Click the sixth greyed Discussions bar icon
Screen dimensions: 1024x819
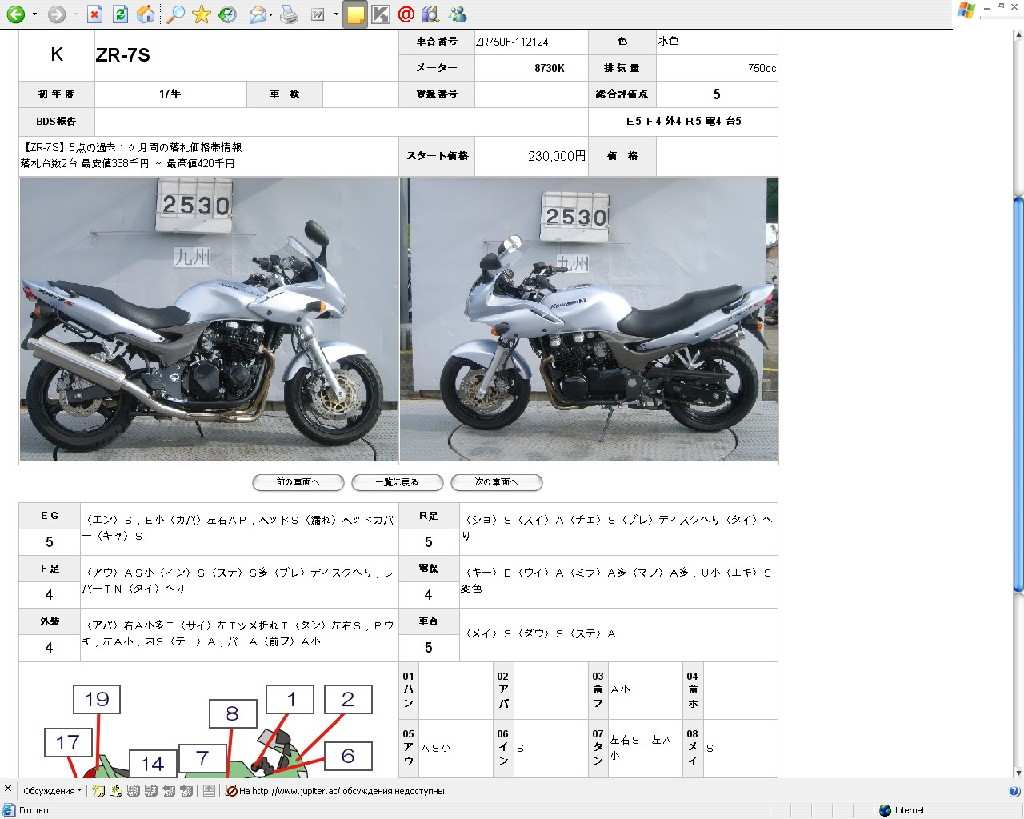[186, 791]
